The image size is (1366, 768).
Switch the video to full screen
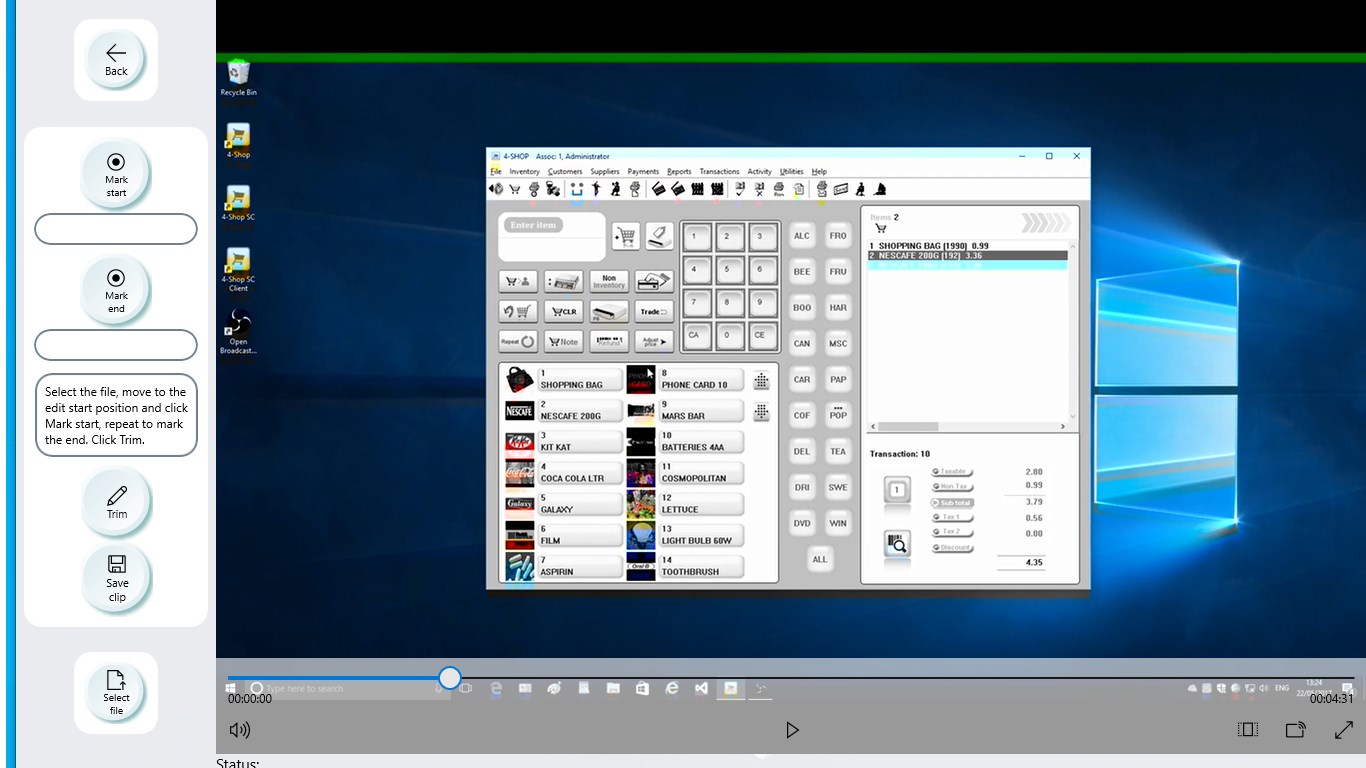point(1344,730)
